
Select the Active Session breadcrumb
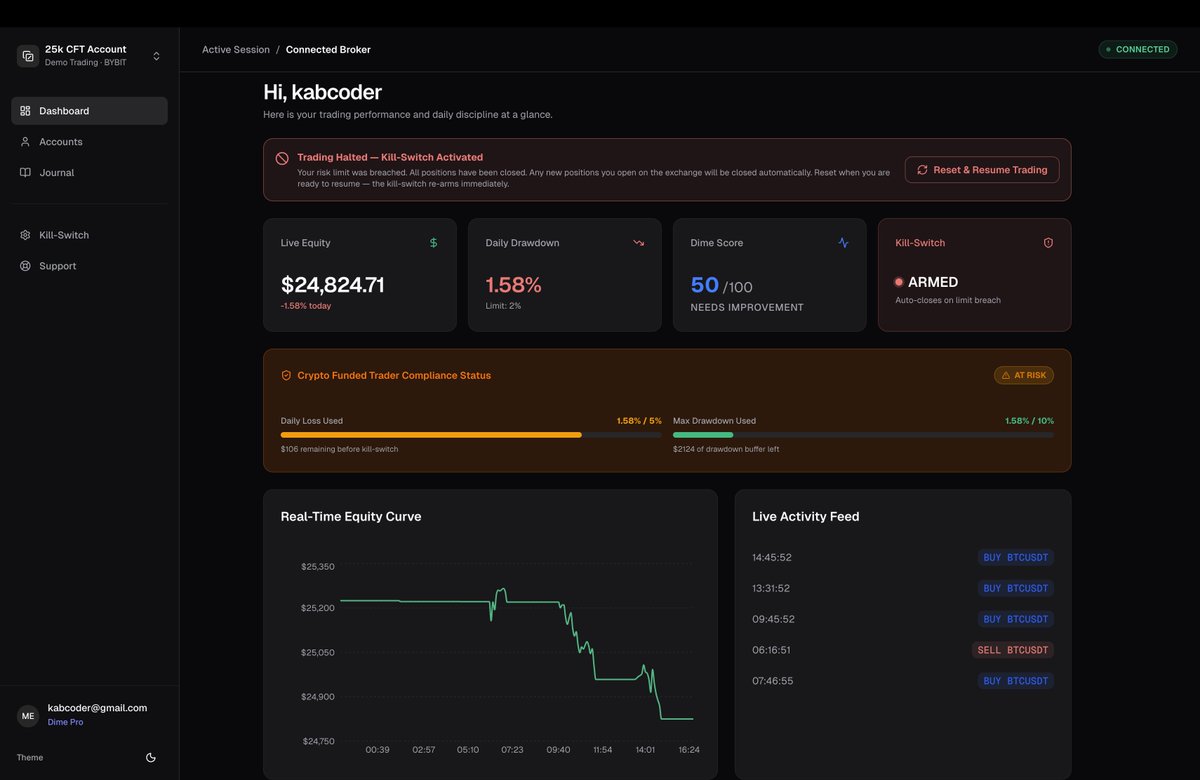tap(236, 50)
